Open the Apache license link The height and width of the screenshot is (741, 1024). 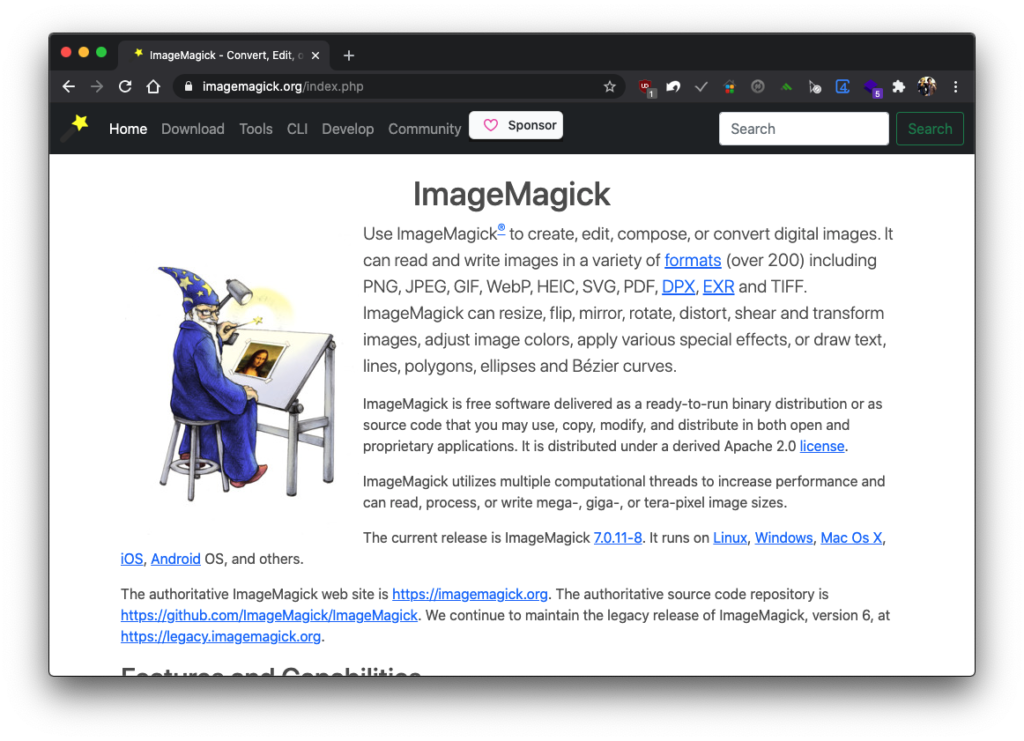point(822,446)
